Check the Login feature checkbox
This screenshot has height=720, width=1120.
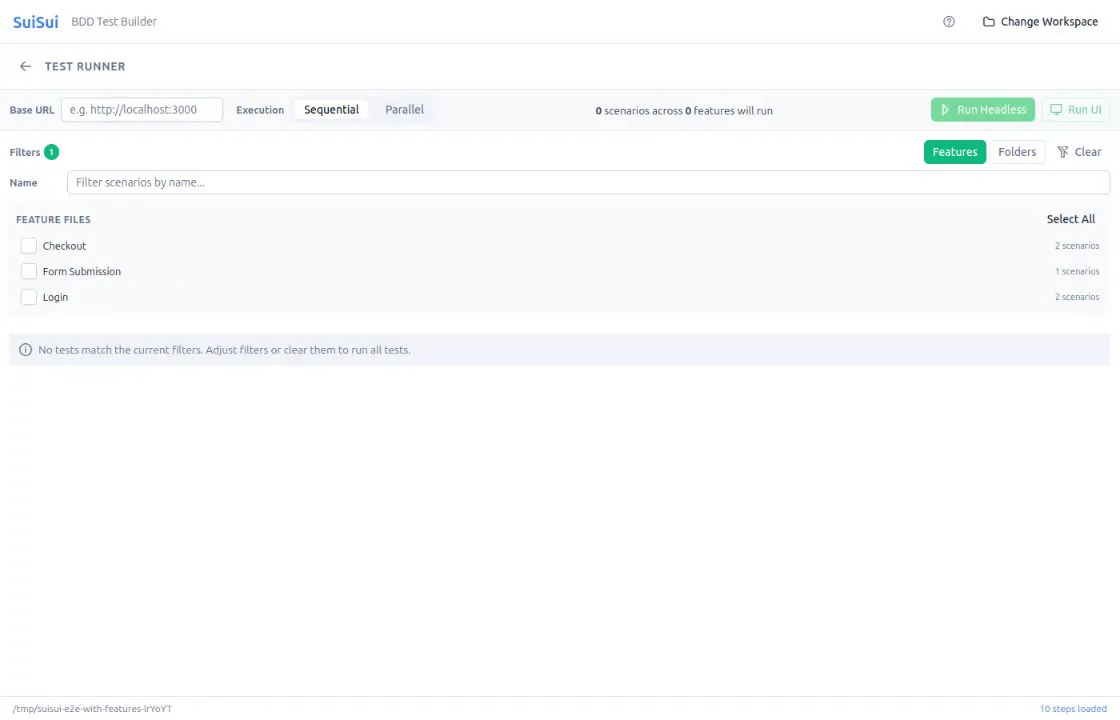(29, 297)
